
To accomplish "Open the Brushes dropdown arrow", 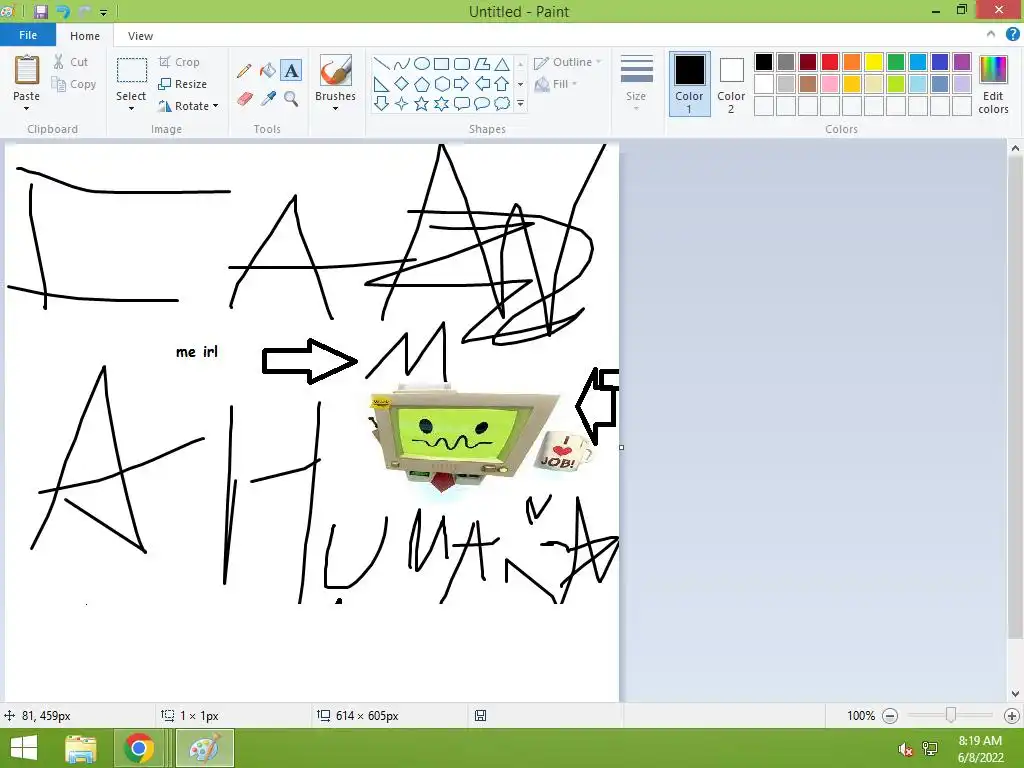I will tap(335, 108).
